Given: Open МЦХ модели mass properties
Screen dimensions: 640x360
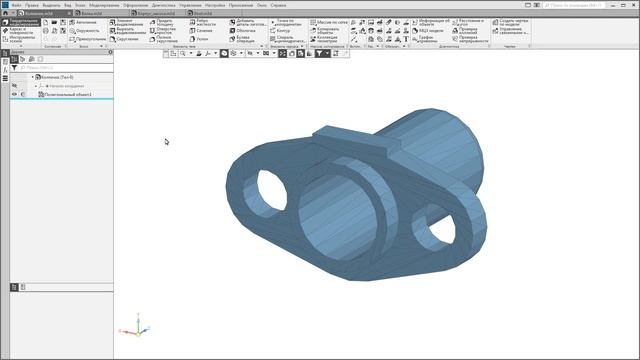Looking at the screenshot, I should (428, 31).
